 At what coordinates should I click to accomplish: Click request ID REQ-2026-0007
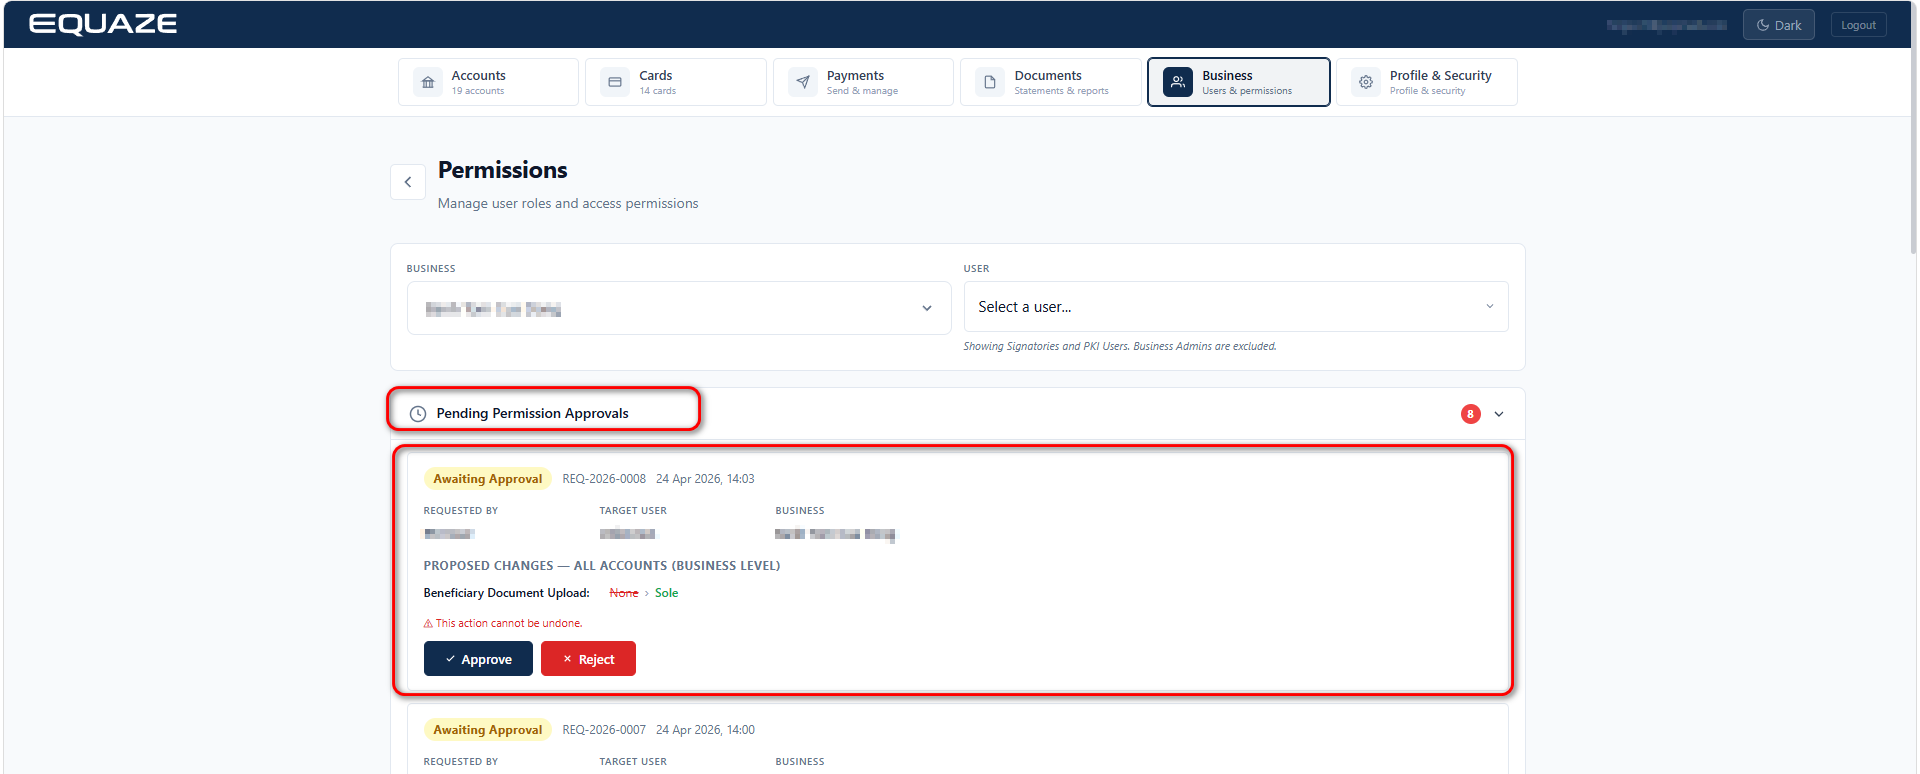604,730
